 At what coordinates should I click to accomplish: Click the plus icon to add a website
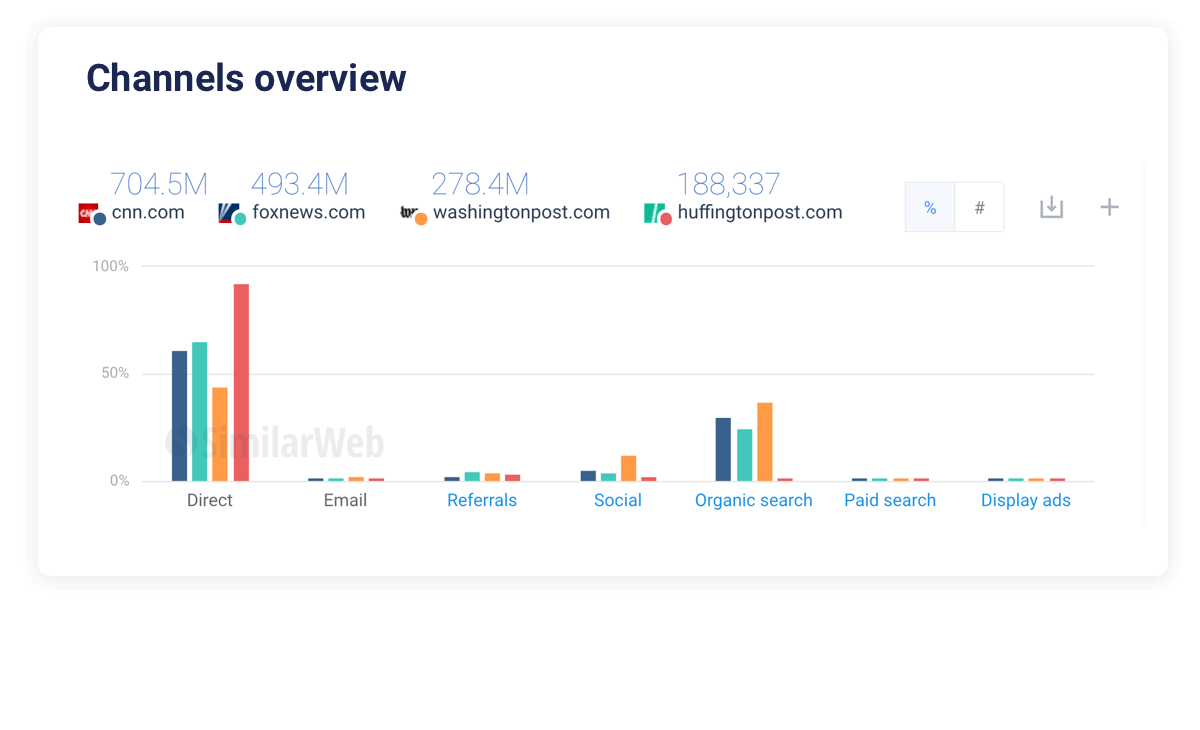point(1109,206)
